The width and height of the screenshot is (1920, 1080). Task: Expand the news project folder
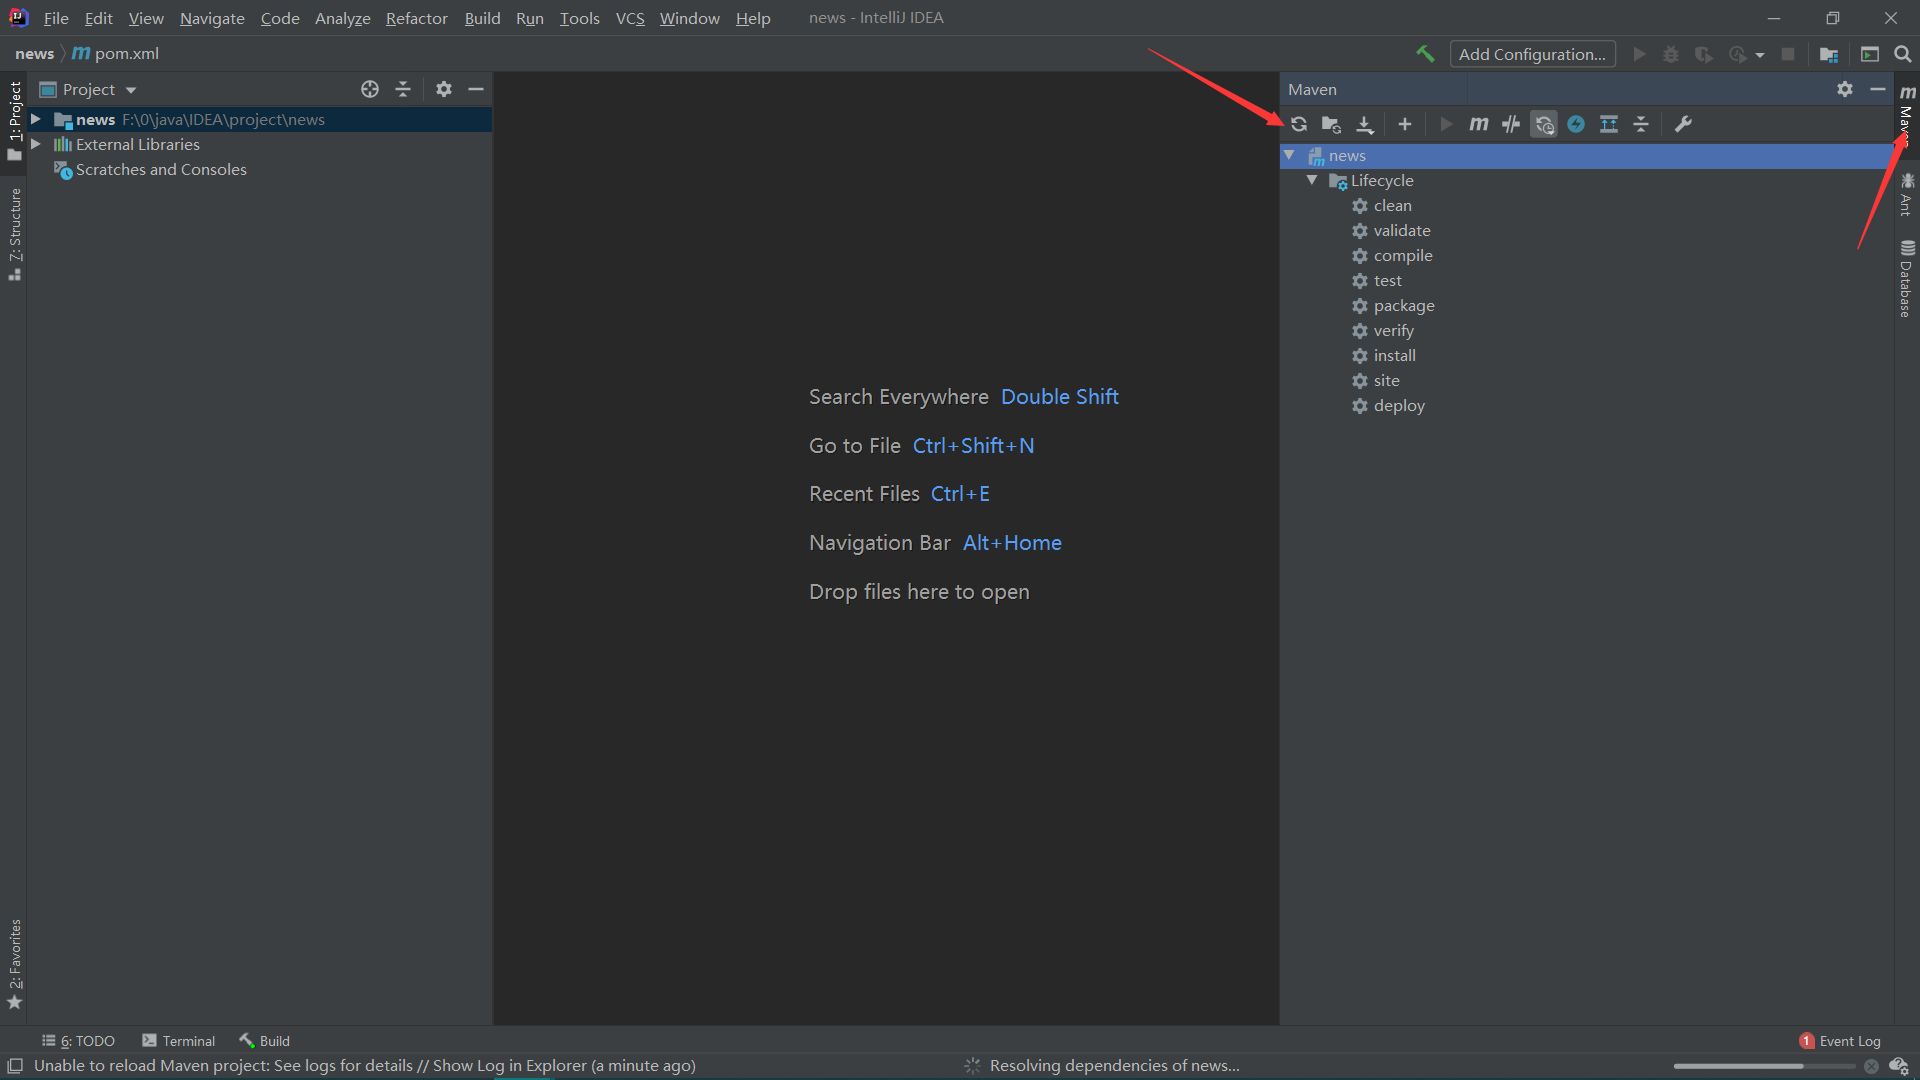36,119
